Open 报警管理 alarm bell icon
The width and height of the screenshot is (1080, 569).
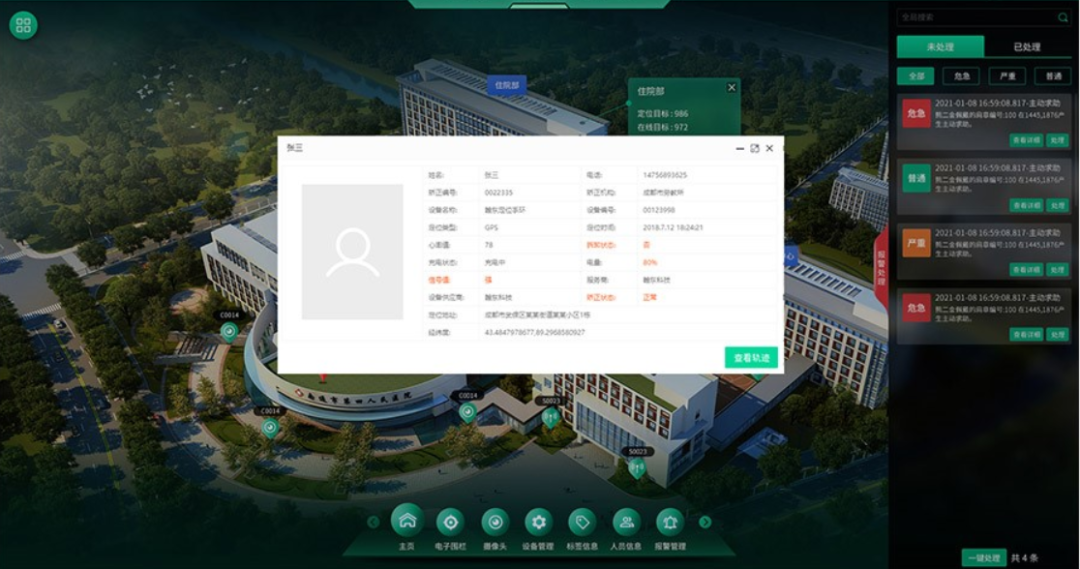[x=669, y=523]
